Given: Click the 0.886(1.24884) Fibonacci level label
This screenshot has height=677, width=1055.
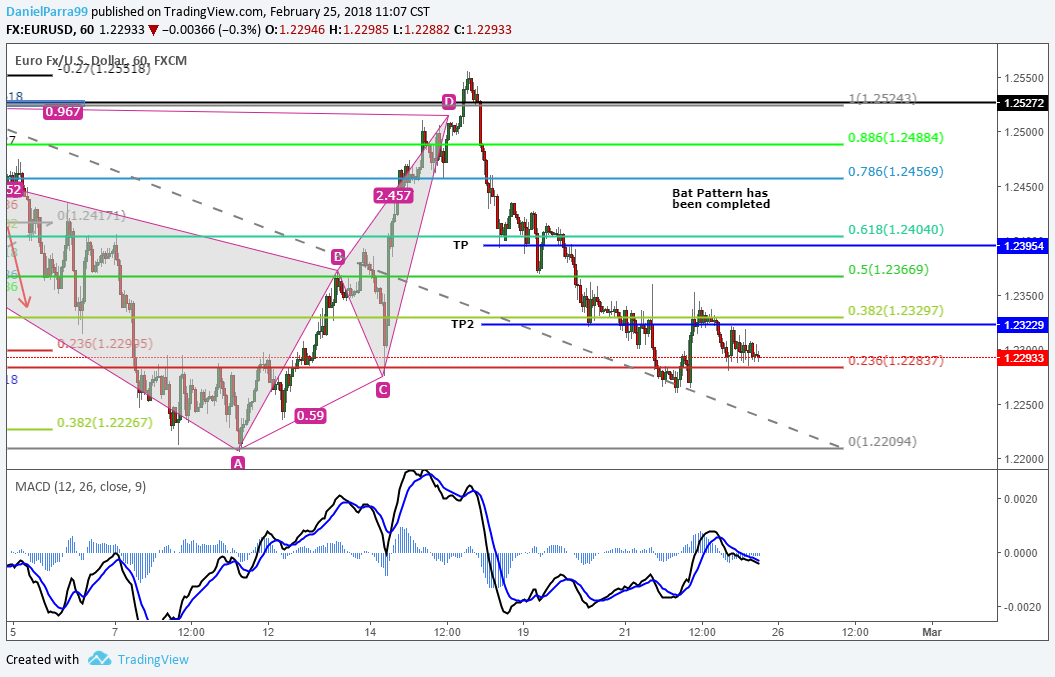Looking at the screenshot, I should 896,138.
